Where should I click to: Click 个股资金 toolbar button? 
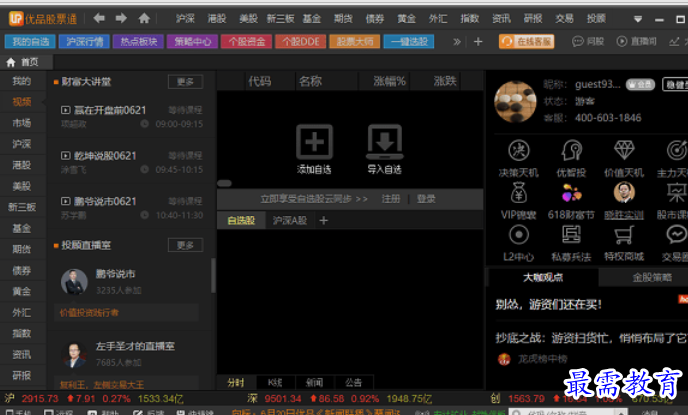click(247, 42)
